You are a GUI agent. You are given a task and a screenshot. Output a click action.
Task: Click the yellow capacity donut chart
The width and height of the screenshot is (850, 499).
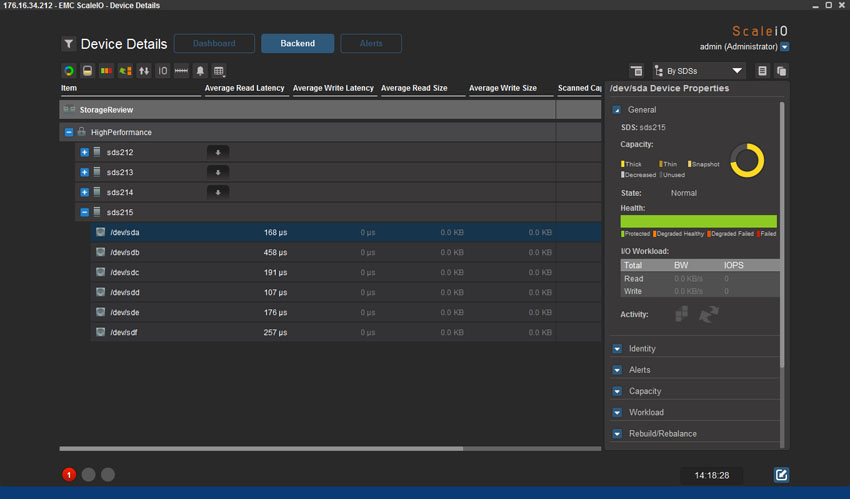pos(747,160)
